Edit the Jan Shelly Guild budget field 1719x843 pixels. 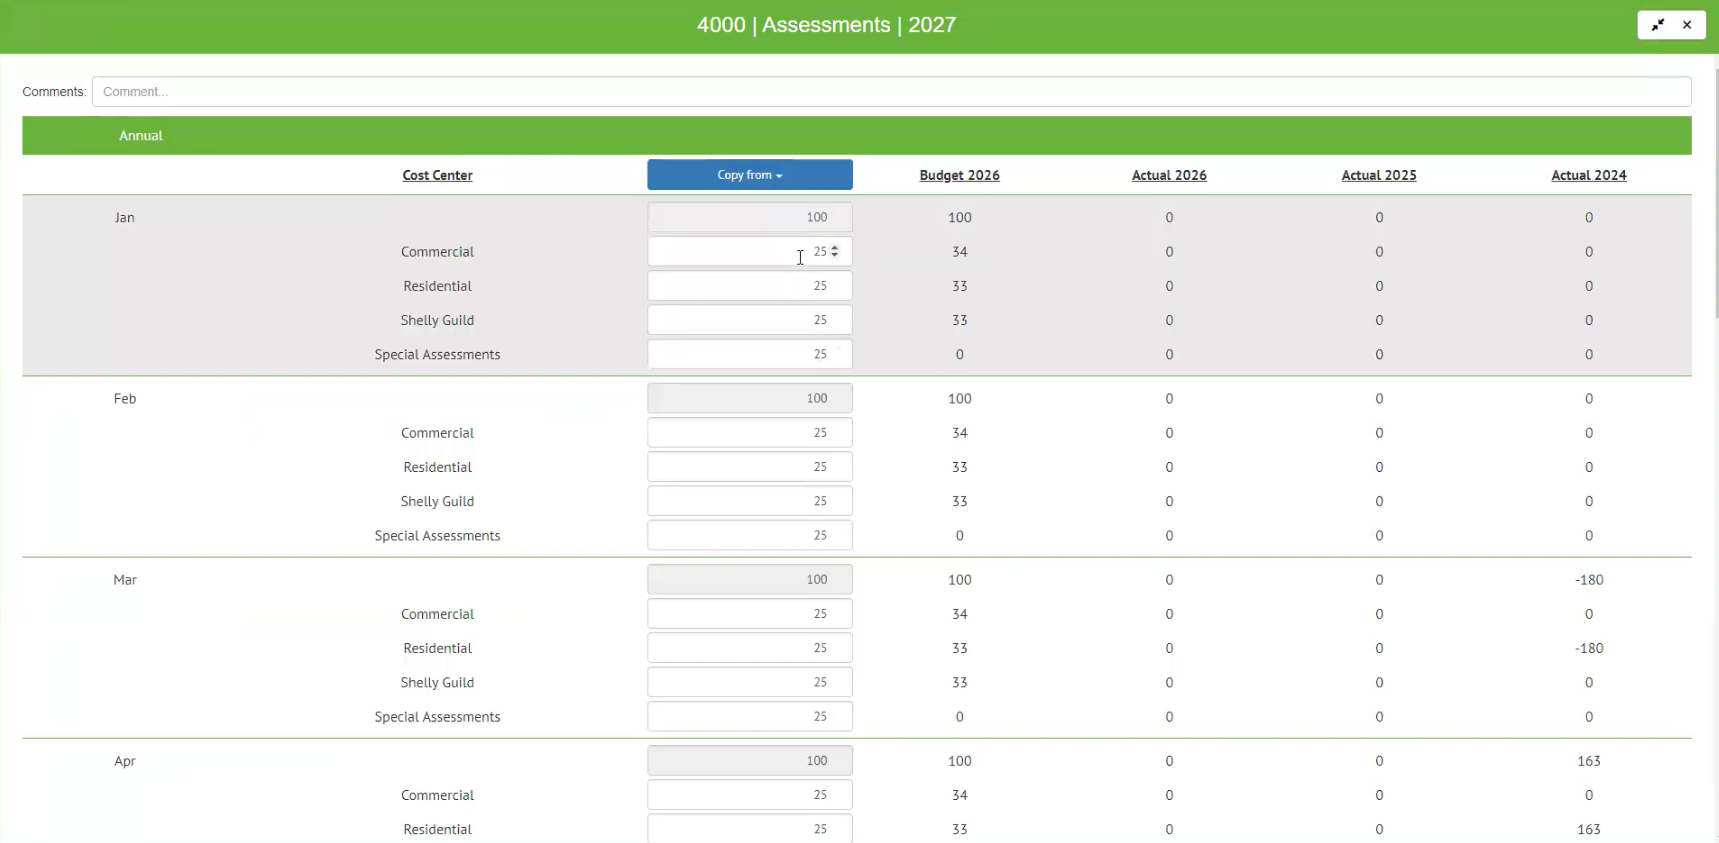[750, 320]
